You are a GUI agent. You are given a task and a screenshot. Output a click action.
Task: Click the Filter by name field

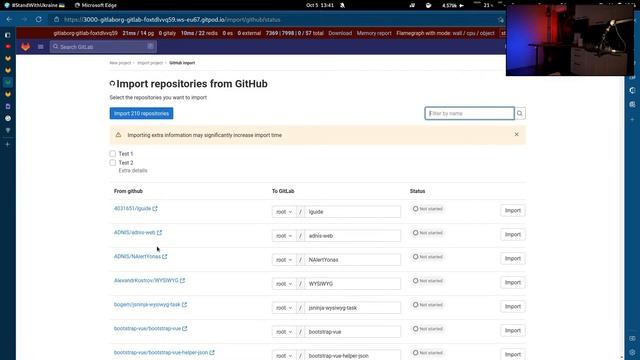coord(469,113)
